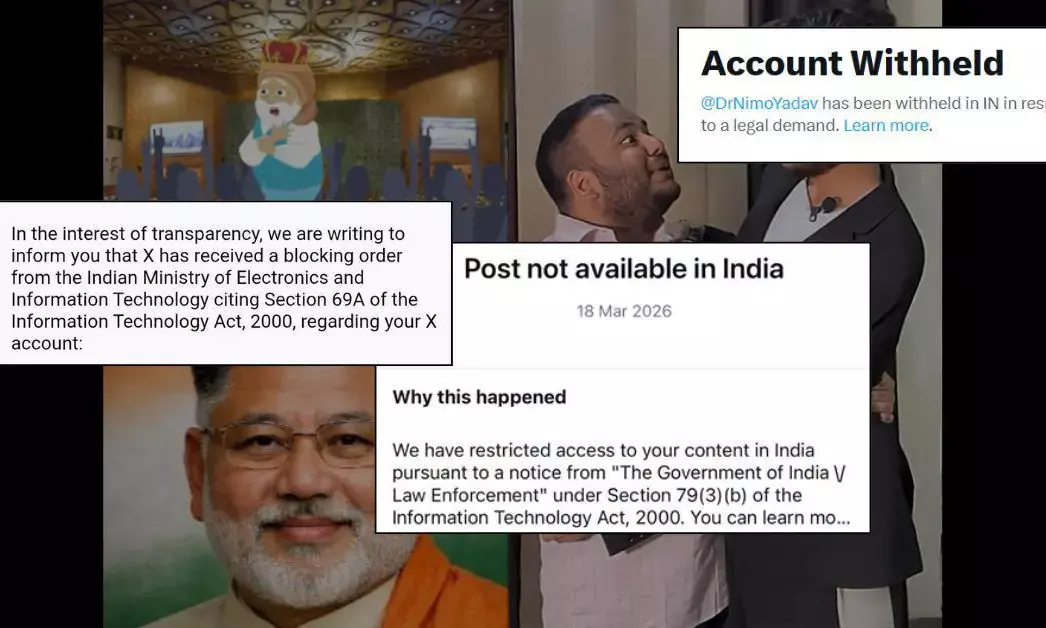The image size is (1046, 628).
Task: Click the Post not available in India title
Action: click(x=624, y=269)
